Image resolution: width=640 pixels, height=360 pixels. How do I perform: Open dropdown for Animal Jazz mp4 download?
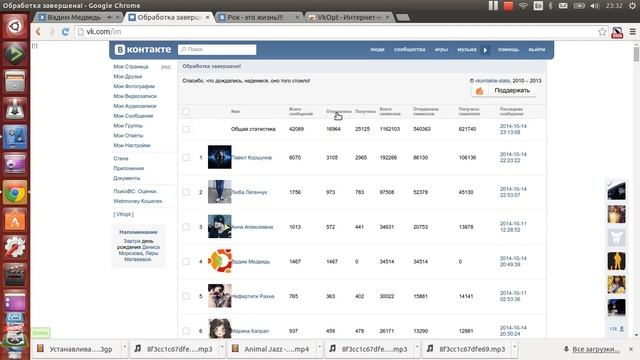[x=320, y=349]
